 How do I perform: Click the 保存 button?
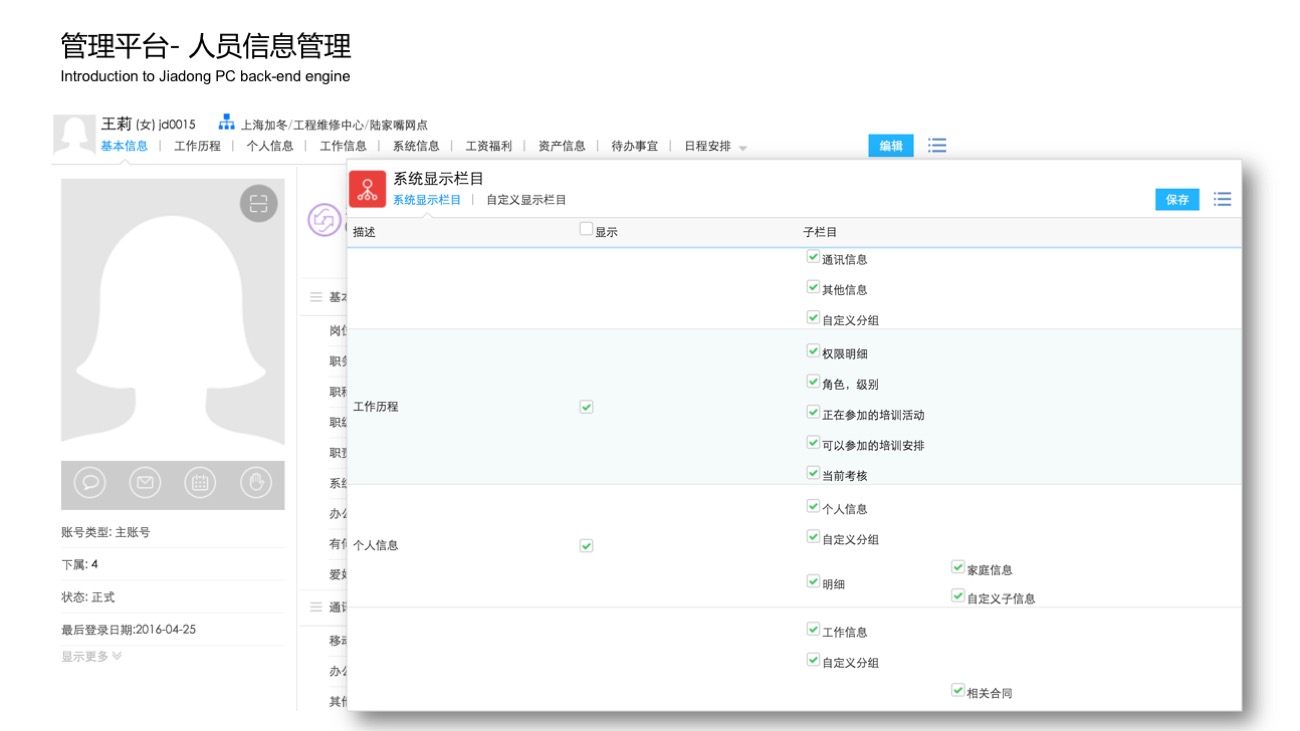point(1177,200)
